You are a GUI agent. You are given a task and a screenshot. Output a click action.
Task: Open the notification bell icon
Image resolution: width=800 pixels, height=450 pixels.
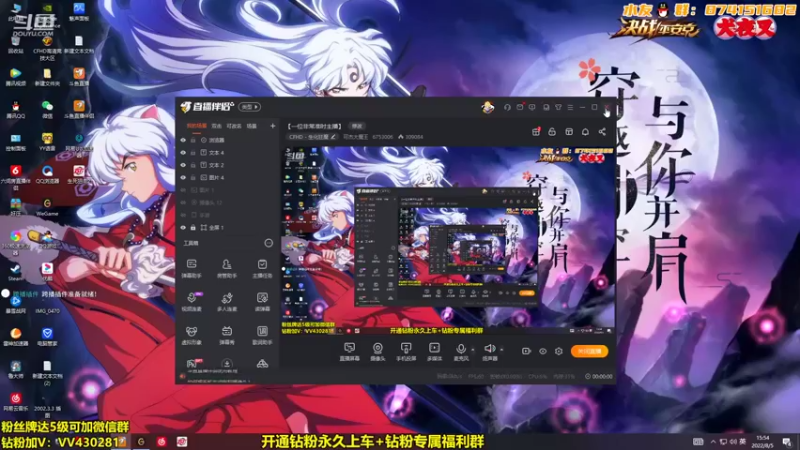(x=585, y=132)
